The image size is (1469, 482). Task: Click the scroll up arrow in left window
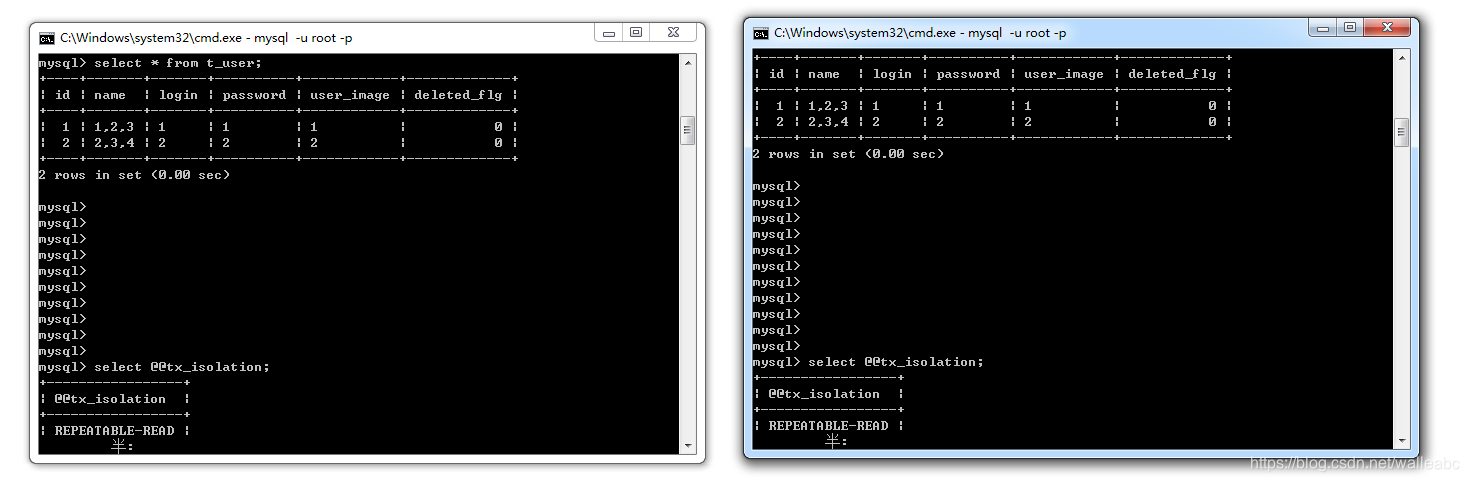pos(687,62)
